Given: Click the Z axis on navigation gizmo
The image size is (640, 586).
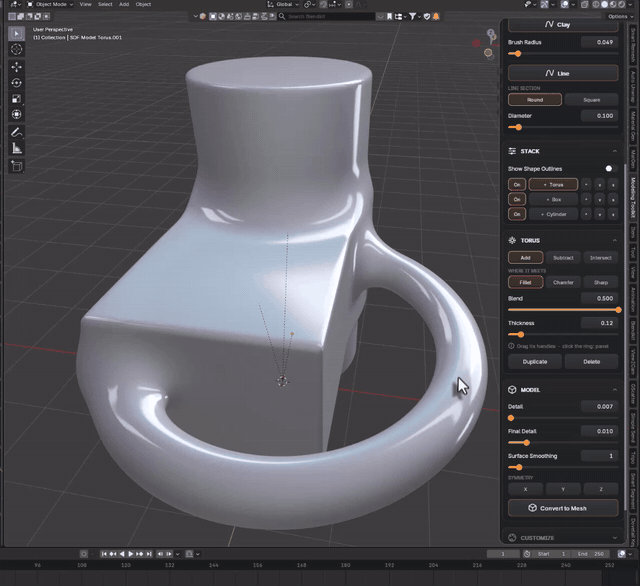Looking at the screenshot, I should (x=491, y=32).
